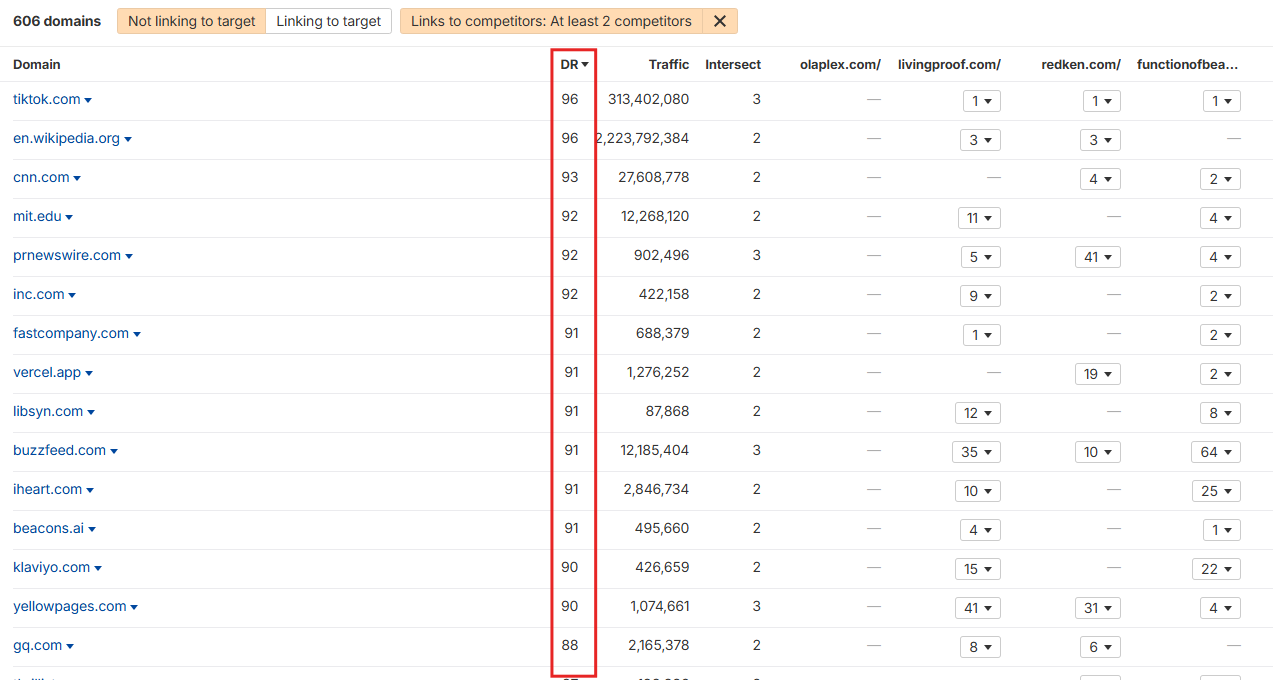
Task: Sort table by Traffic column
Action: [x=668, y=64]
